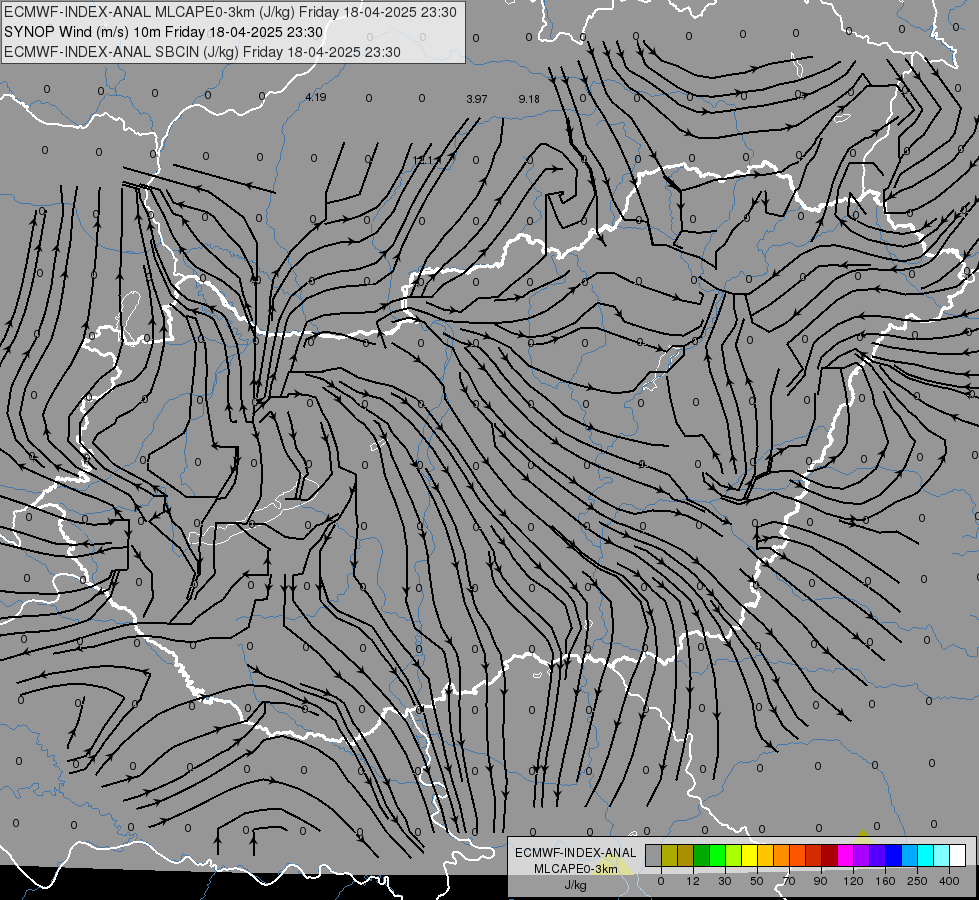The width and height of the screenshot is (979, 900).
Task: Click the SBCIN title line
Action: [x=202, y=52]
